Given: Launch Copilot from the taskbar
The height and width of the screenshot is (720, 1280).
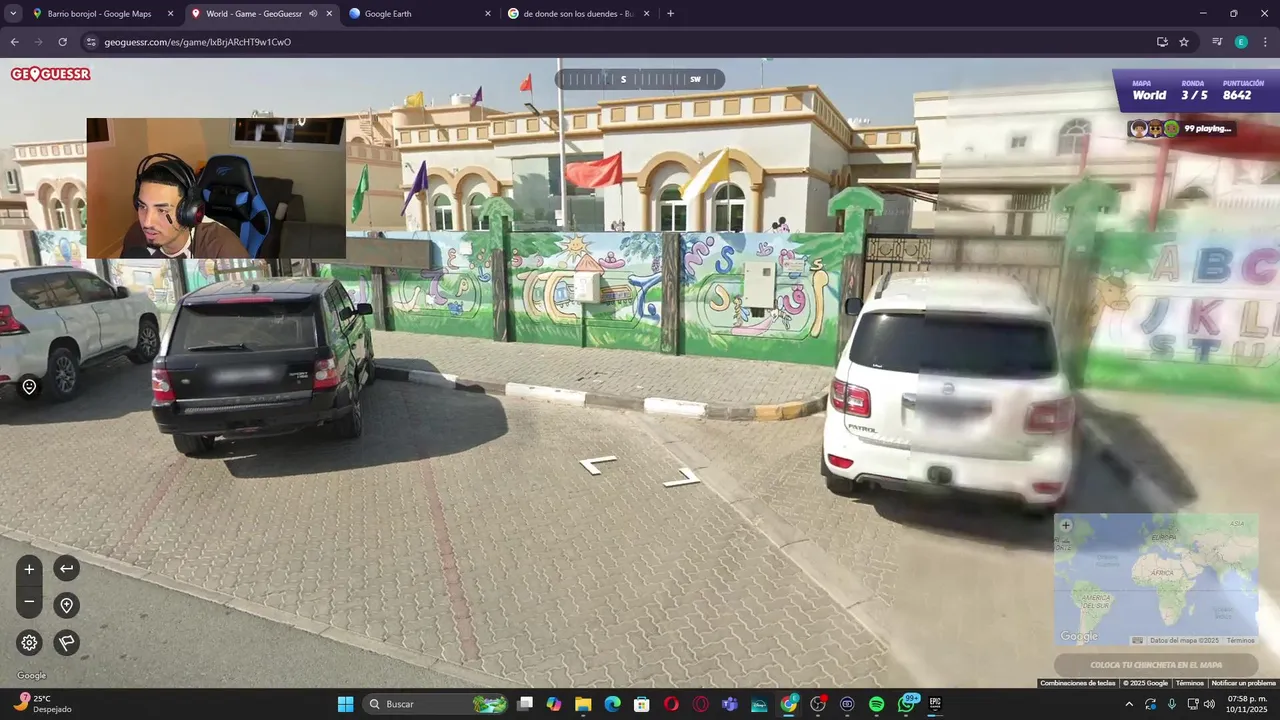Looking at the screenshot, I should pos(554,704).
